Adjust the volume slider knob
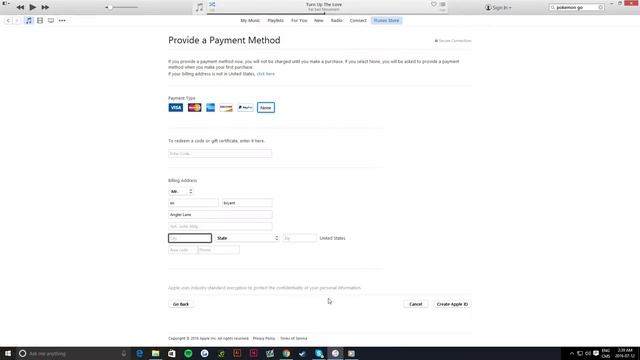The width and height of the screenshot is (640, 360). pyautogui.click(x=109, y=7)
